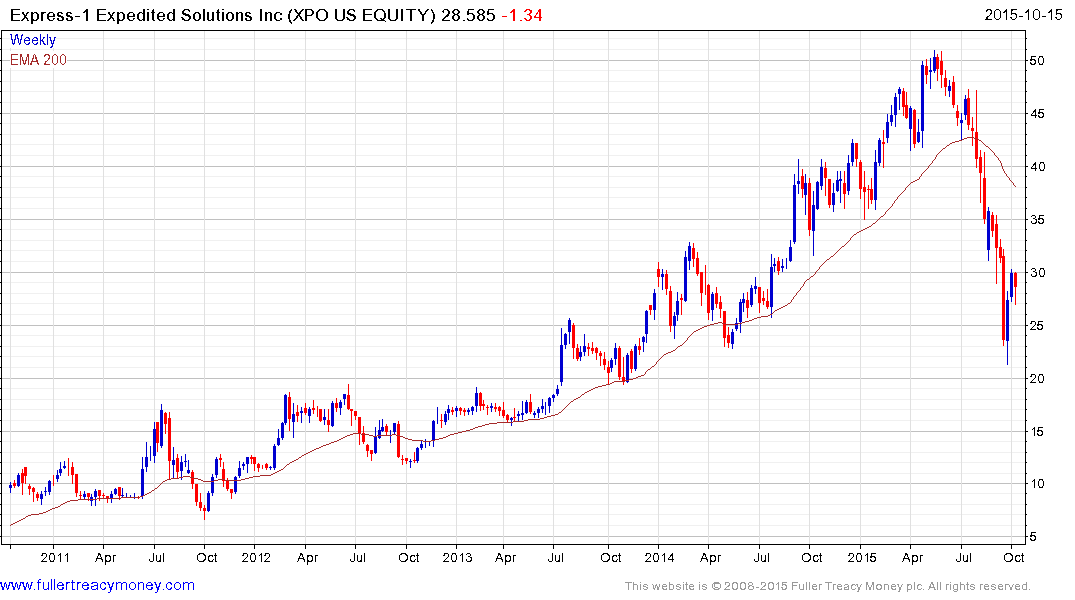The height and width of the screenshot is (600, 1075).
Task: Click the red price change -1.34
Action: point(522,15)
